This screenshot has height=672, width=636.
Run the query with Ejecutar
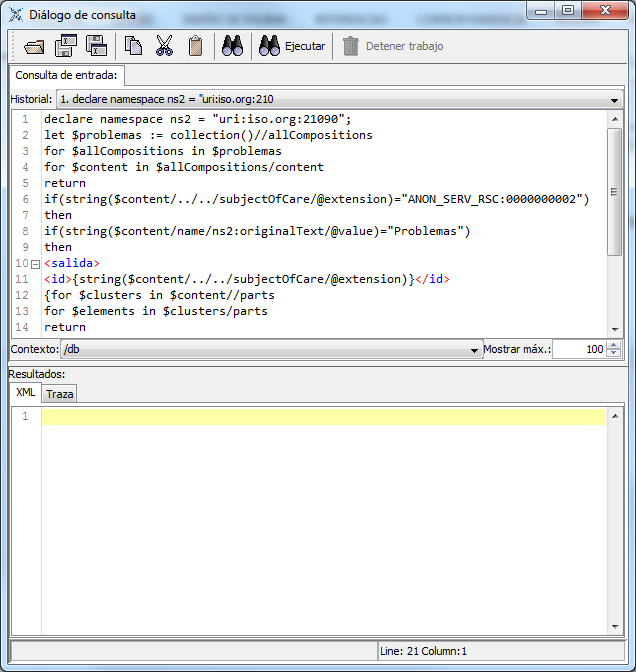[292, 46]
